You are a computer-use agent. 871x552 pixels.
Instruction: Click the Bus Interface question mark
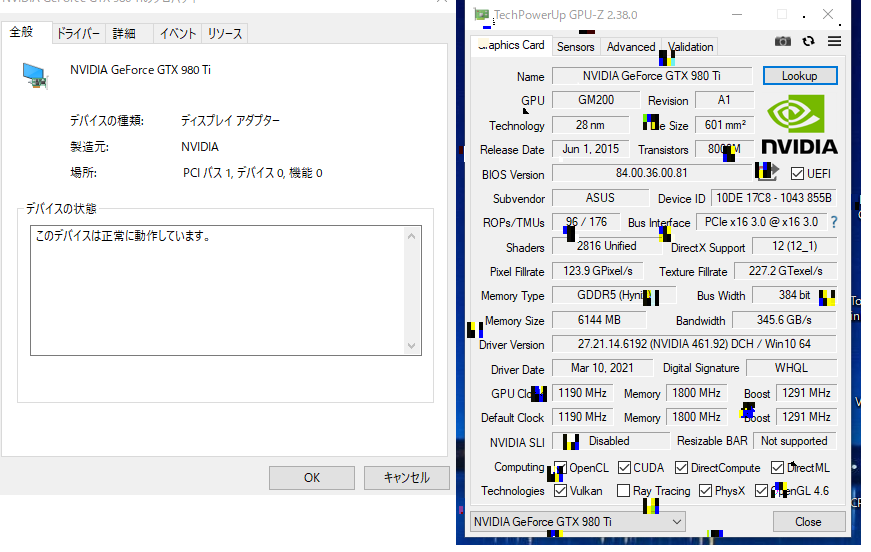834,222
